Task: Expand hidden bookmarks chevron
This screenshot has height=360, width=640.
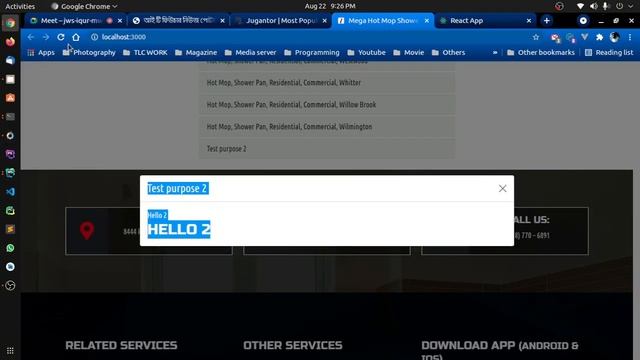Action: point(495,53)
